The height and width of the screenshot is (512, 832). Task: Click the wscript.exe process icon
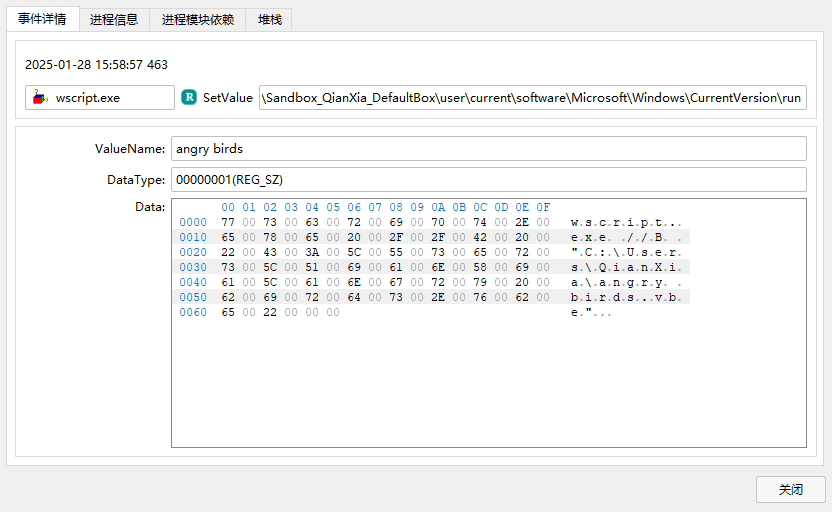40,98
